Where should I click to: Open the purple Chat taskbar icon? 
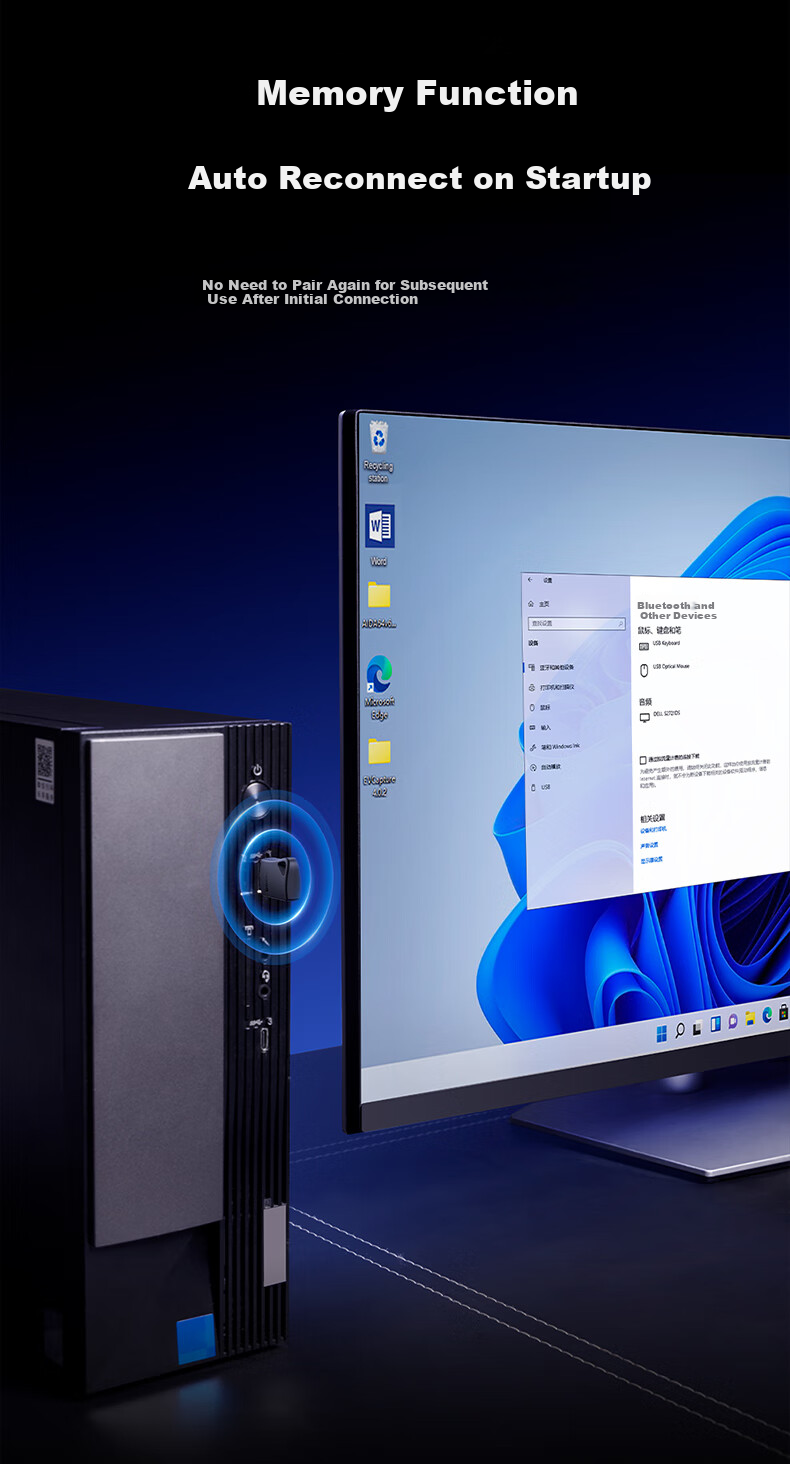point(732,1022)
